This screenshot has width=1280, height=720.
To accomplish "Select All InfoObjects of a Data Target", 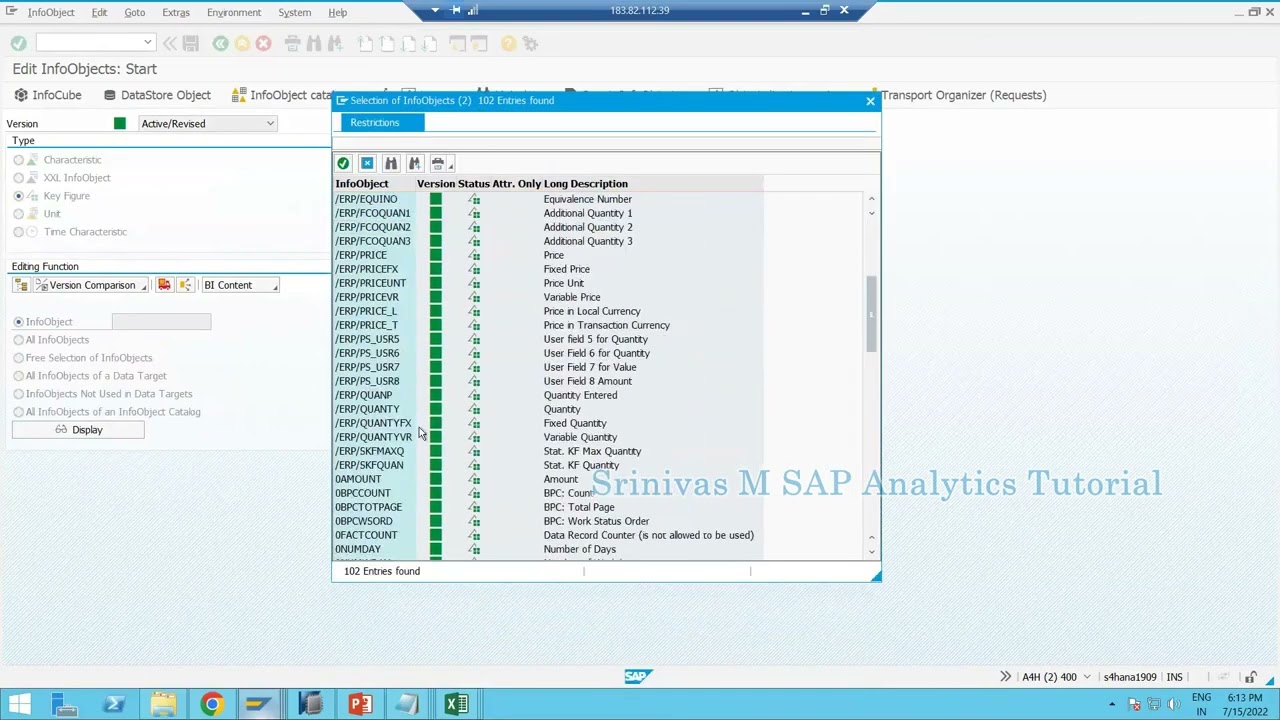I will [x=19, y=376].
